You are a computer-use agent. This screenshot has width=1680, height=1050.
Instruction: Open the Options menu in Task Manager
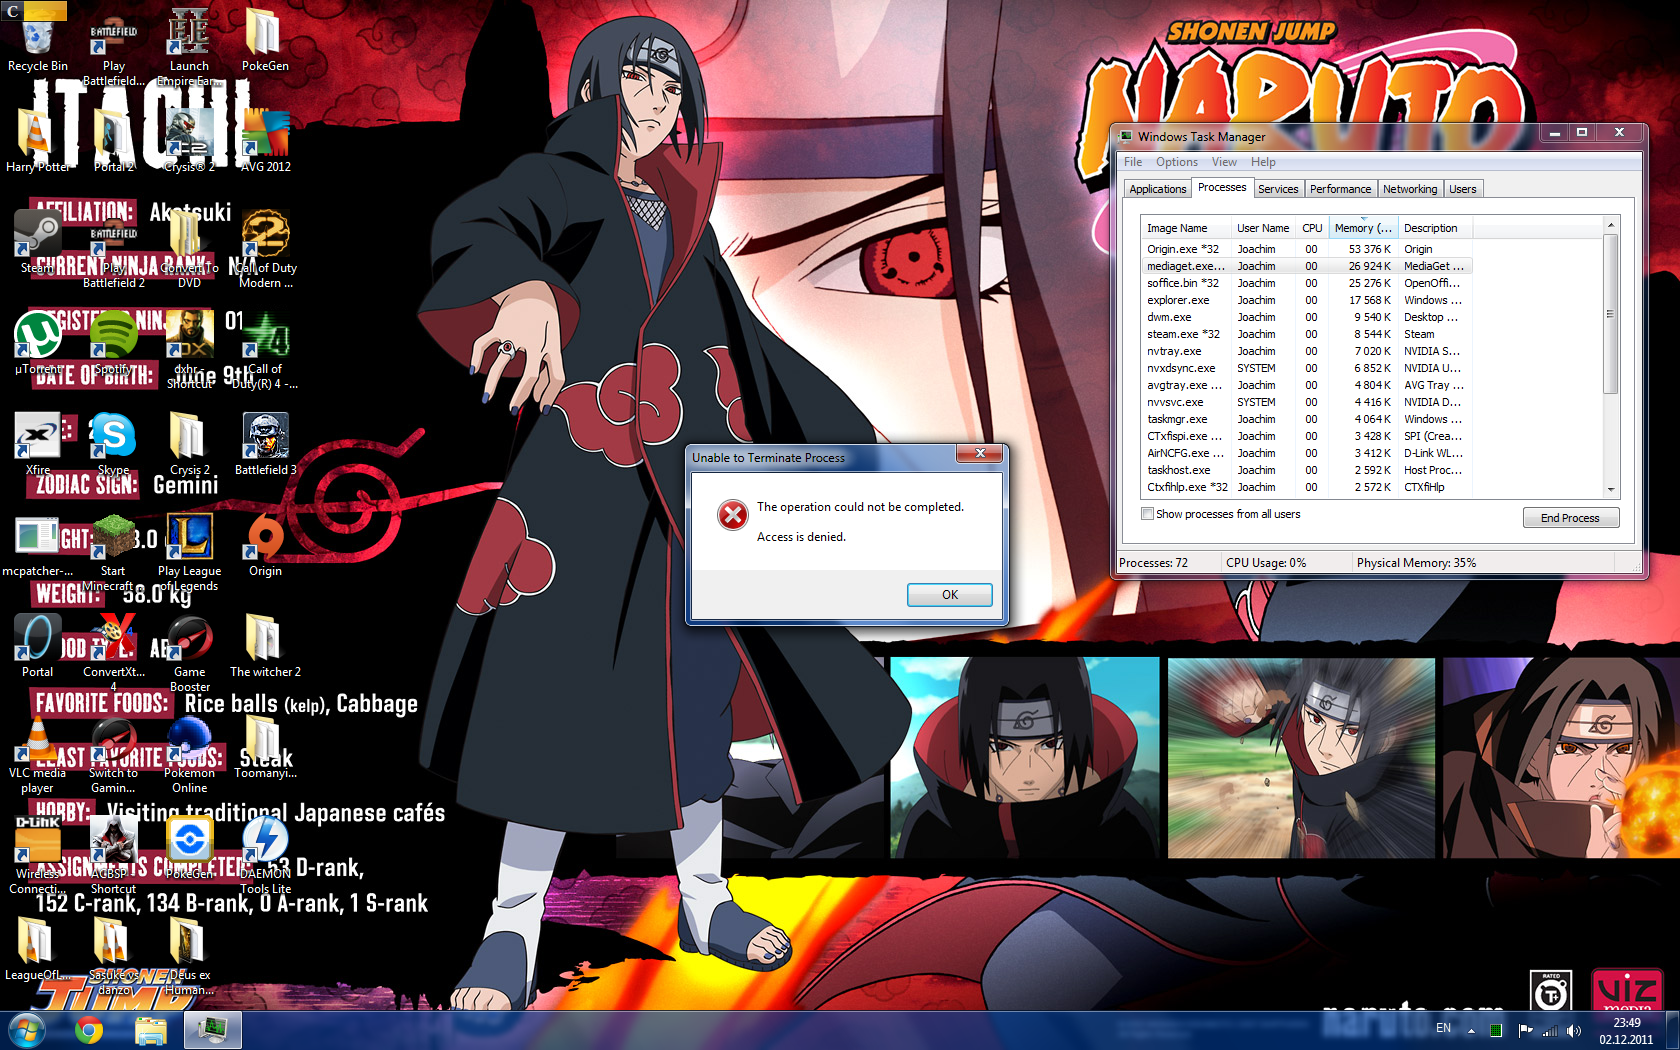(x=1177, y=162)
